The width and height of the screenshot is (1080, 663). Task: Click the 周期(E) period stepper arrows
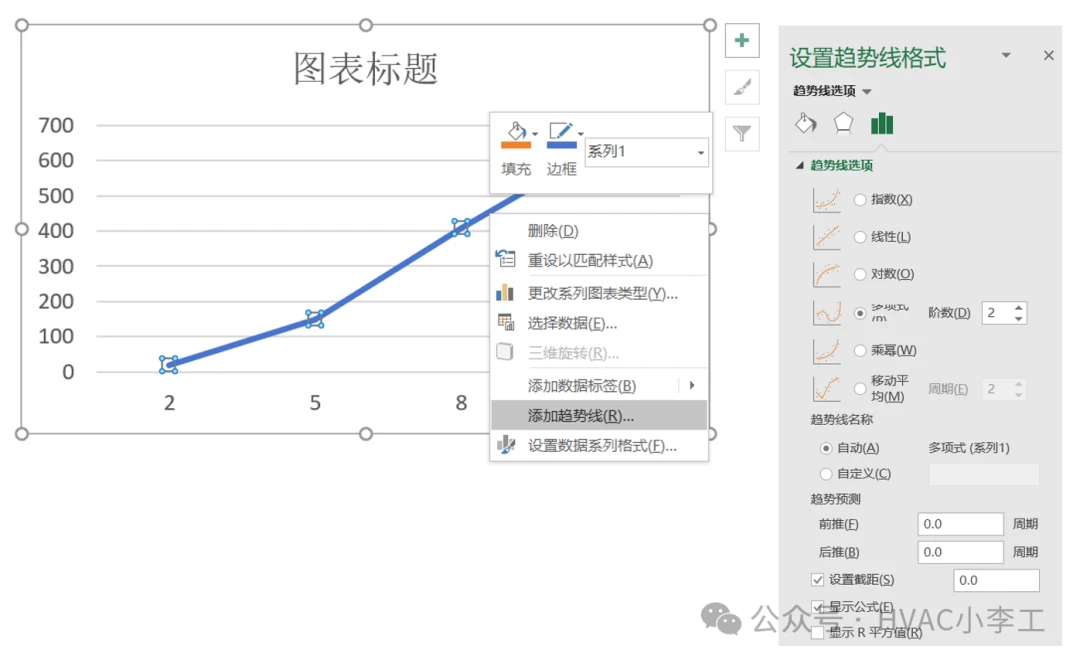1018,389
